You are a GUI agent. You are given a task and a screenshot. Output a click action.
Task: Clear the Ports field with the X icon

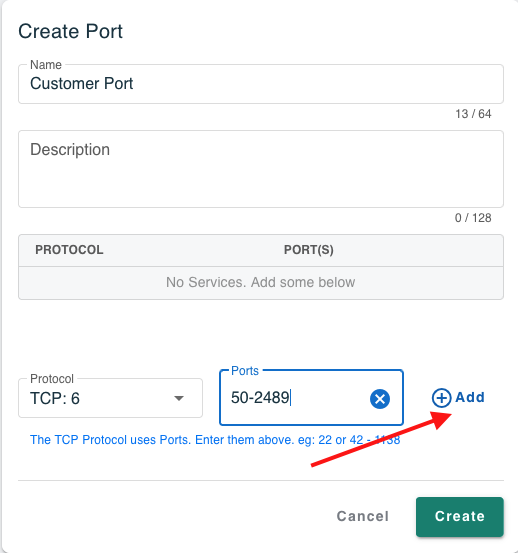point(380,399)
